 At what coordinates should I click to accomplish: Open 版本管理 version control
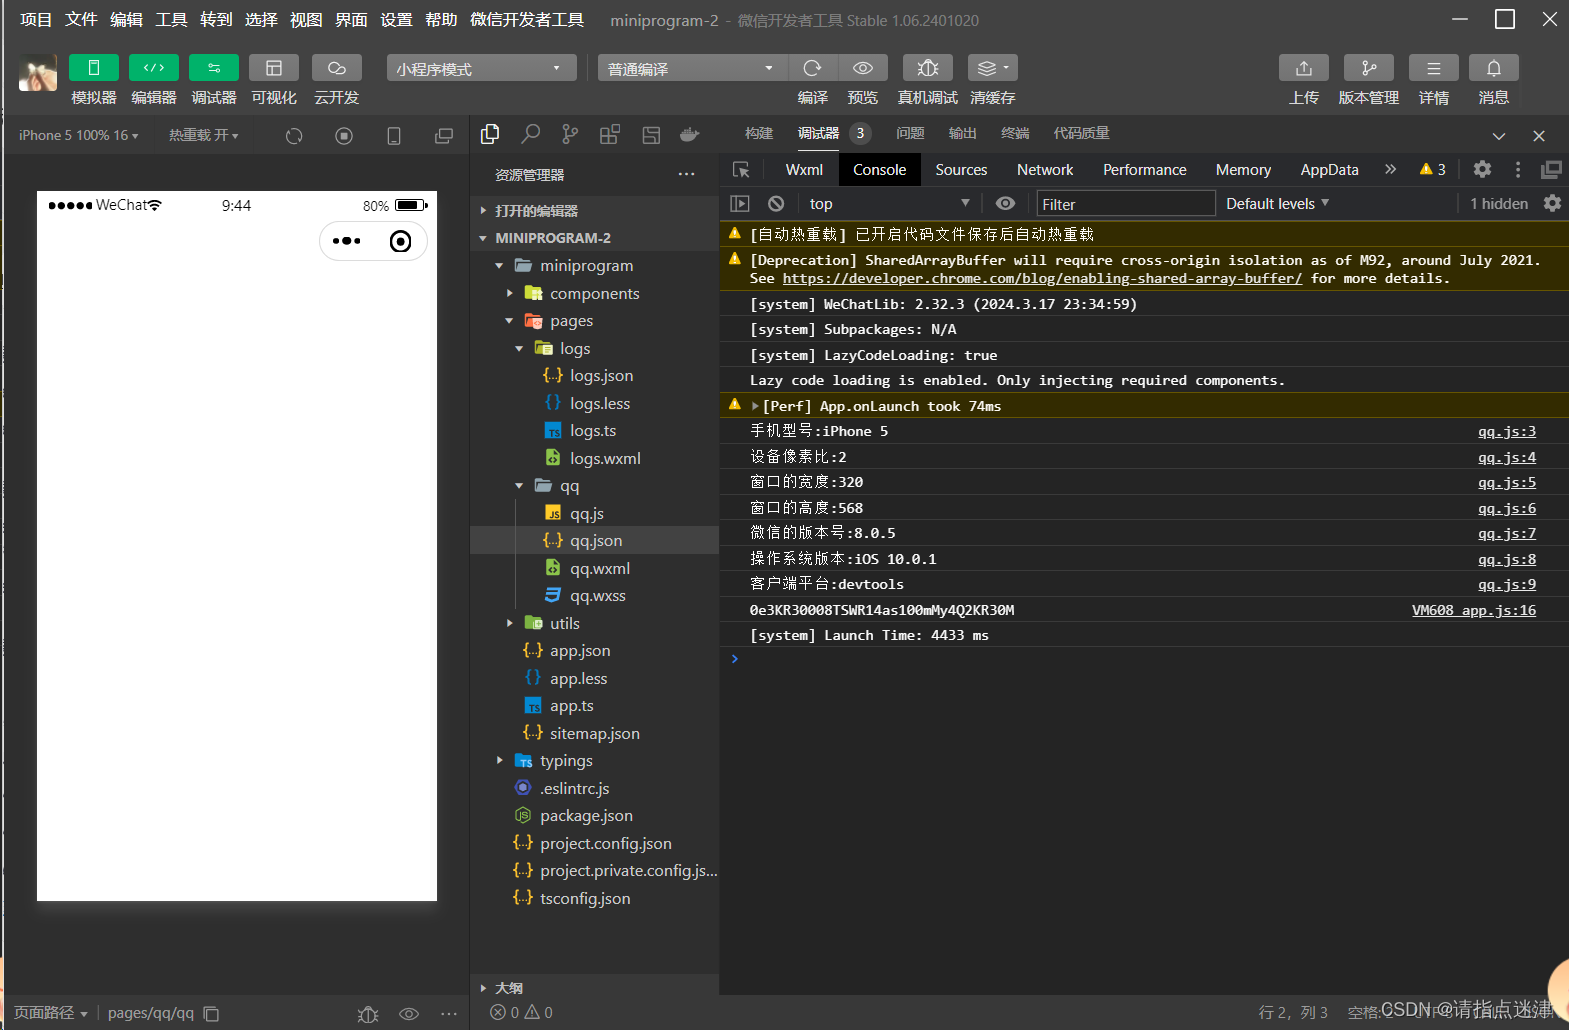(1369, 68)
